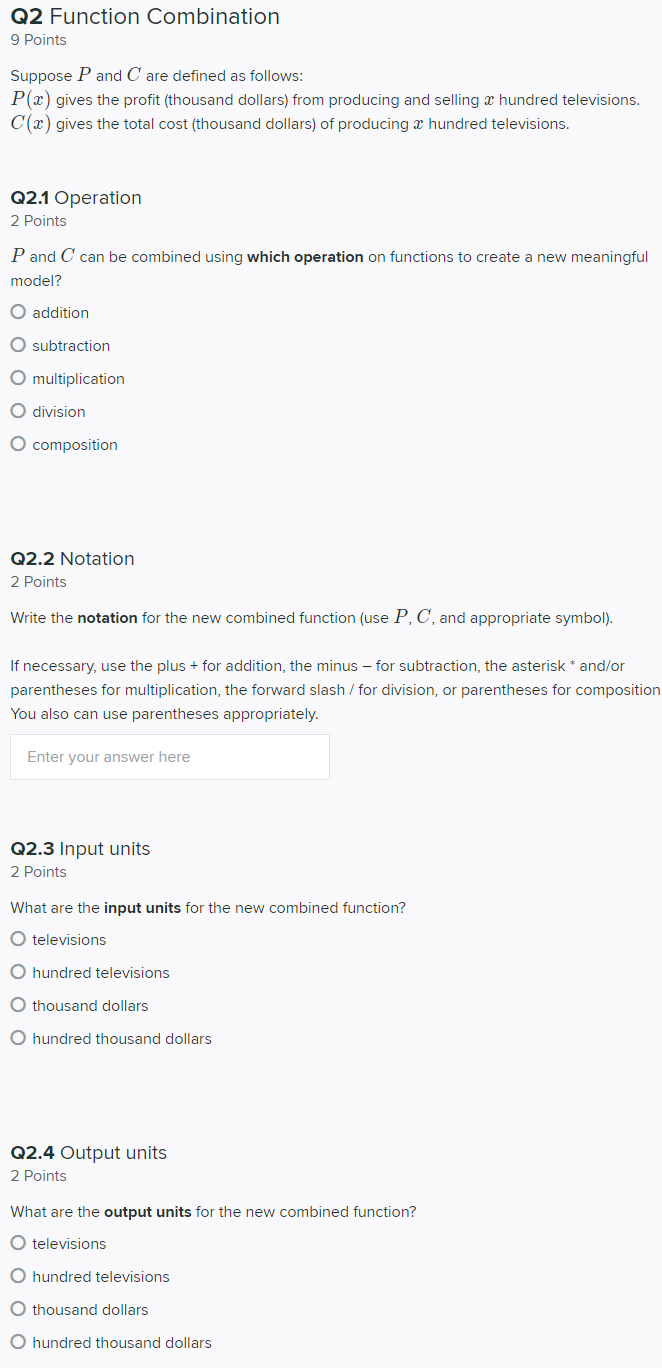662x1368 pixels.
Task: Click the 9 Points label under Q2
Action: 38,40
